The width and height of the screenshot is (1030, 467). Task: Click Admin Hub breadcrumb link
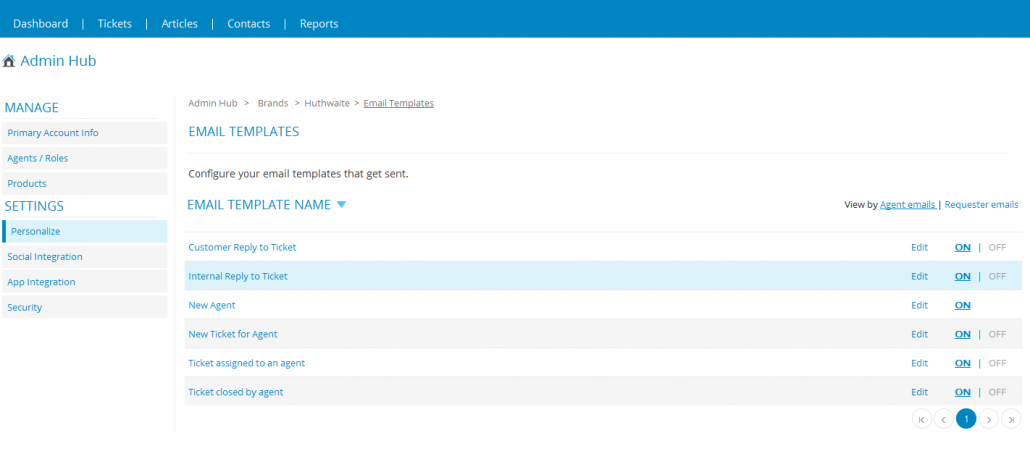point(213,103)
